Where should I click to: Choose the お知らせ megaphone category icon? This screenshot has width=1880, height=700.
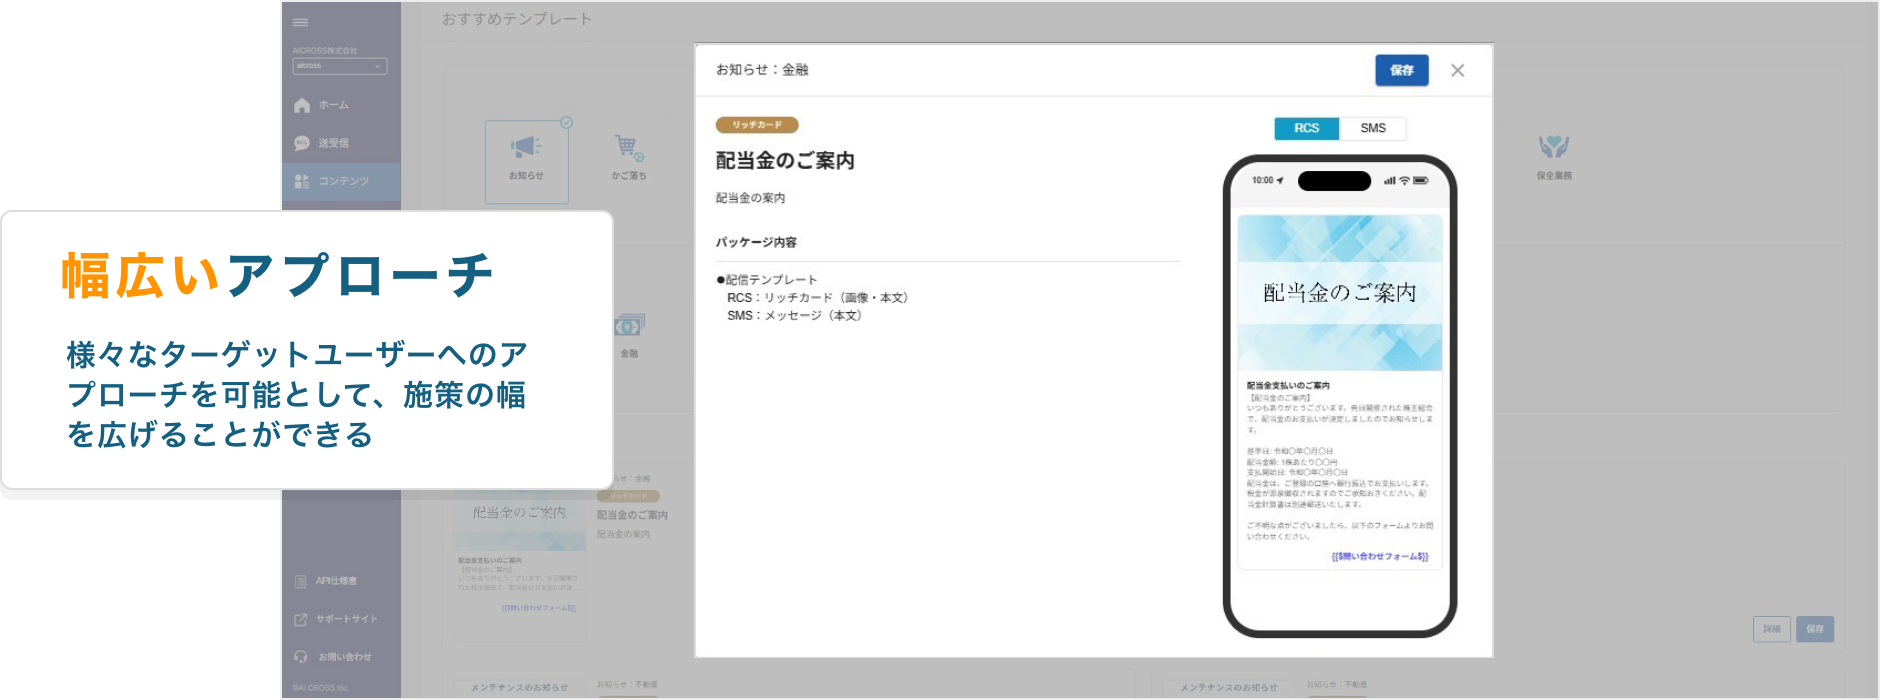point(526,149)
